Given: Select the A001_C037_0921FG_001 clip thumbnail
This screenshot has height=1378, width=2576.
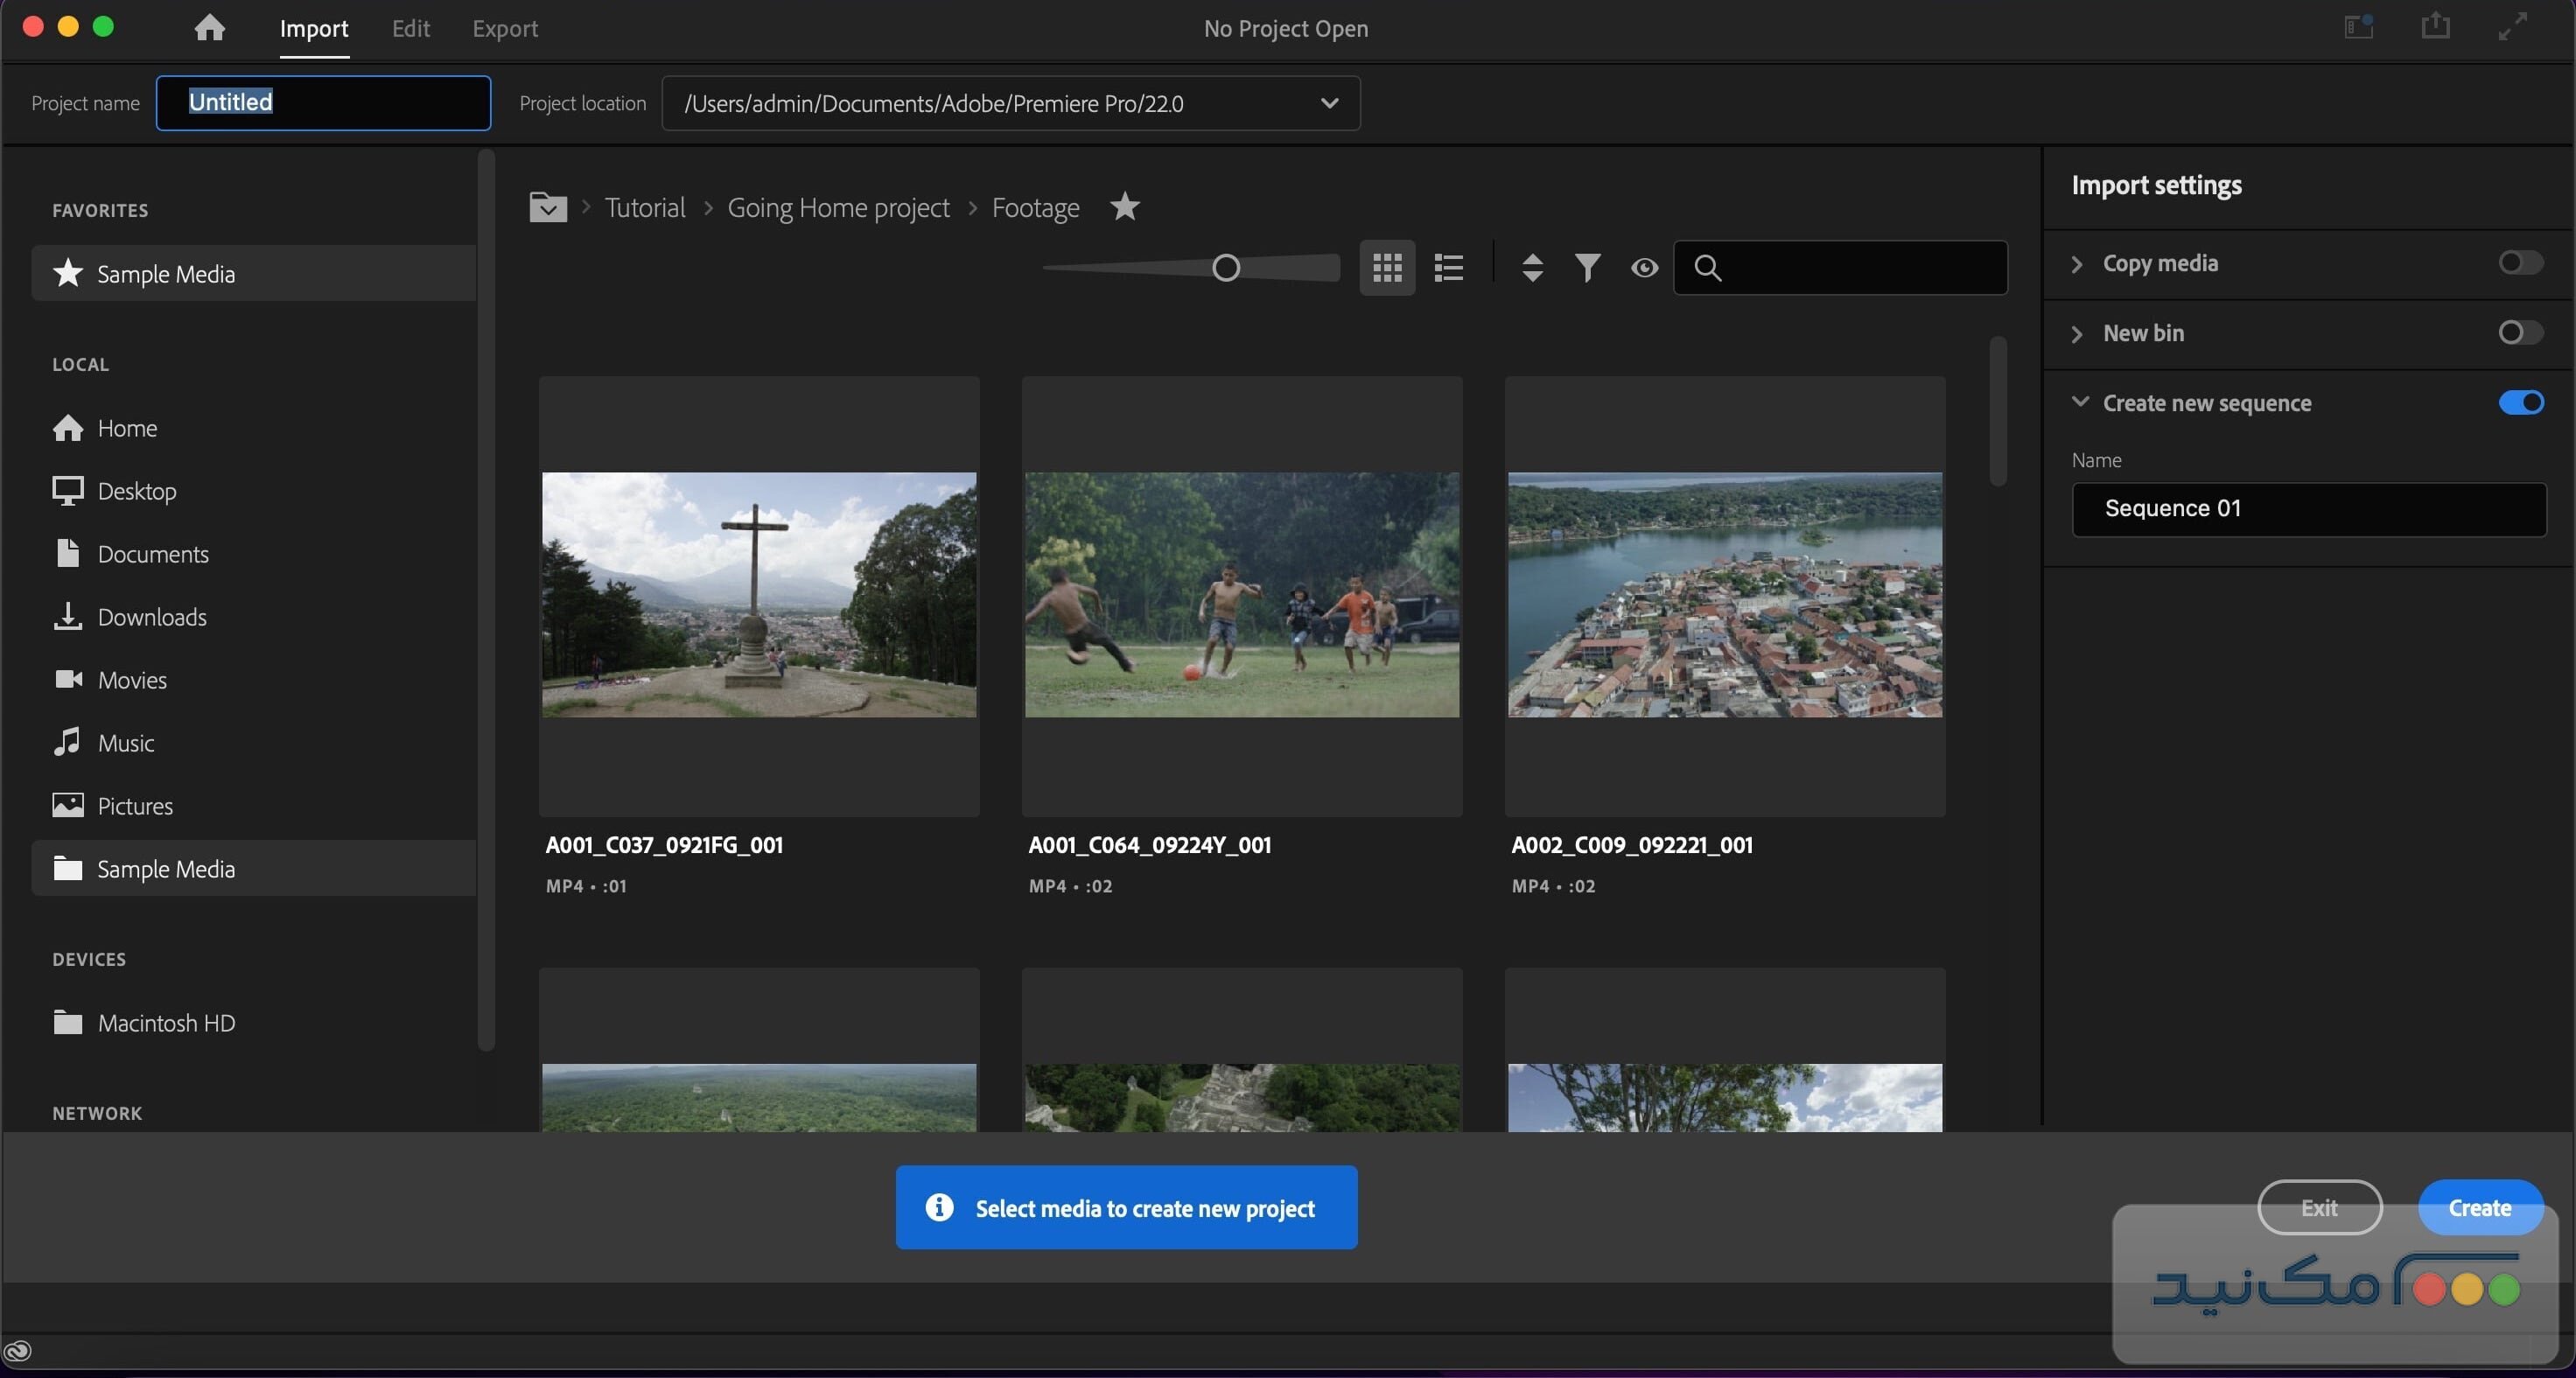Looking at the screenshot, I should (759, 594).
